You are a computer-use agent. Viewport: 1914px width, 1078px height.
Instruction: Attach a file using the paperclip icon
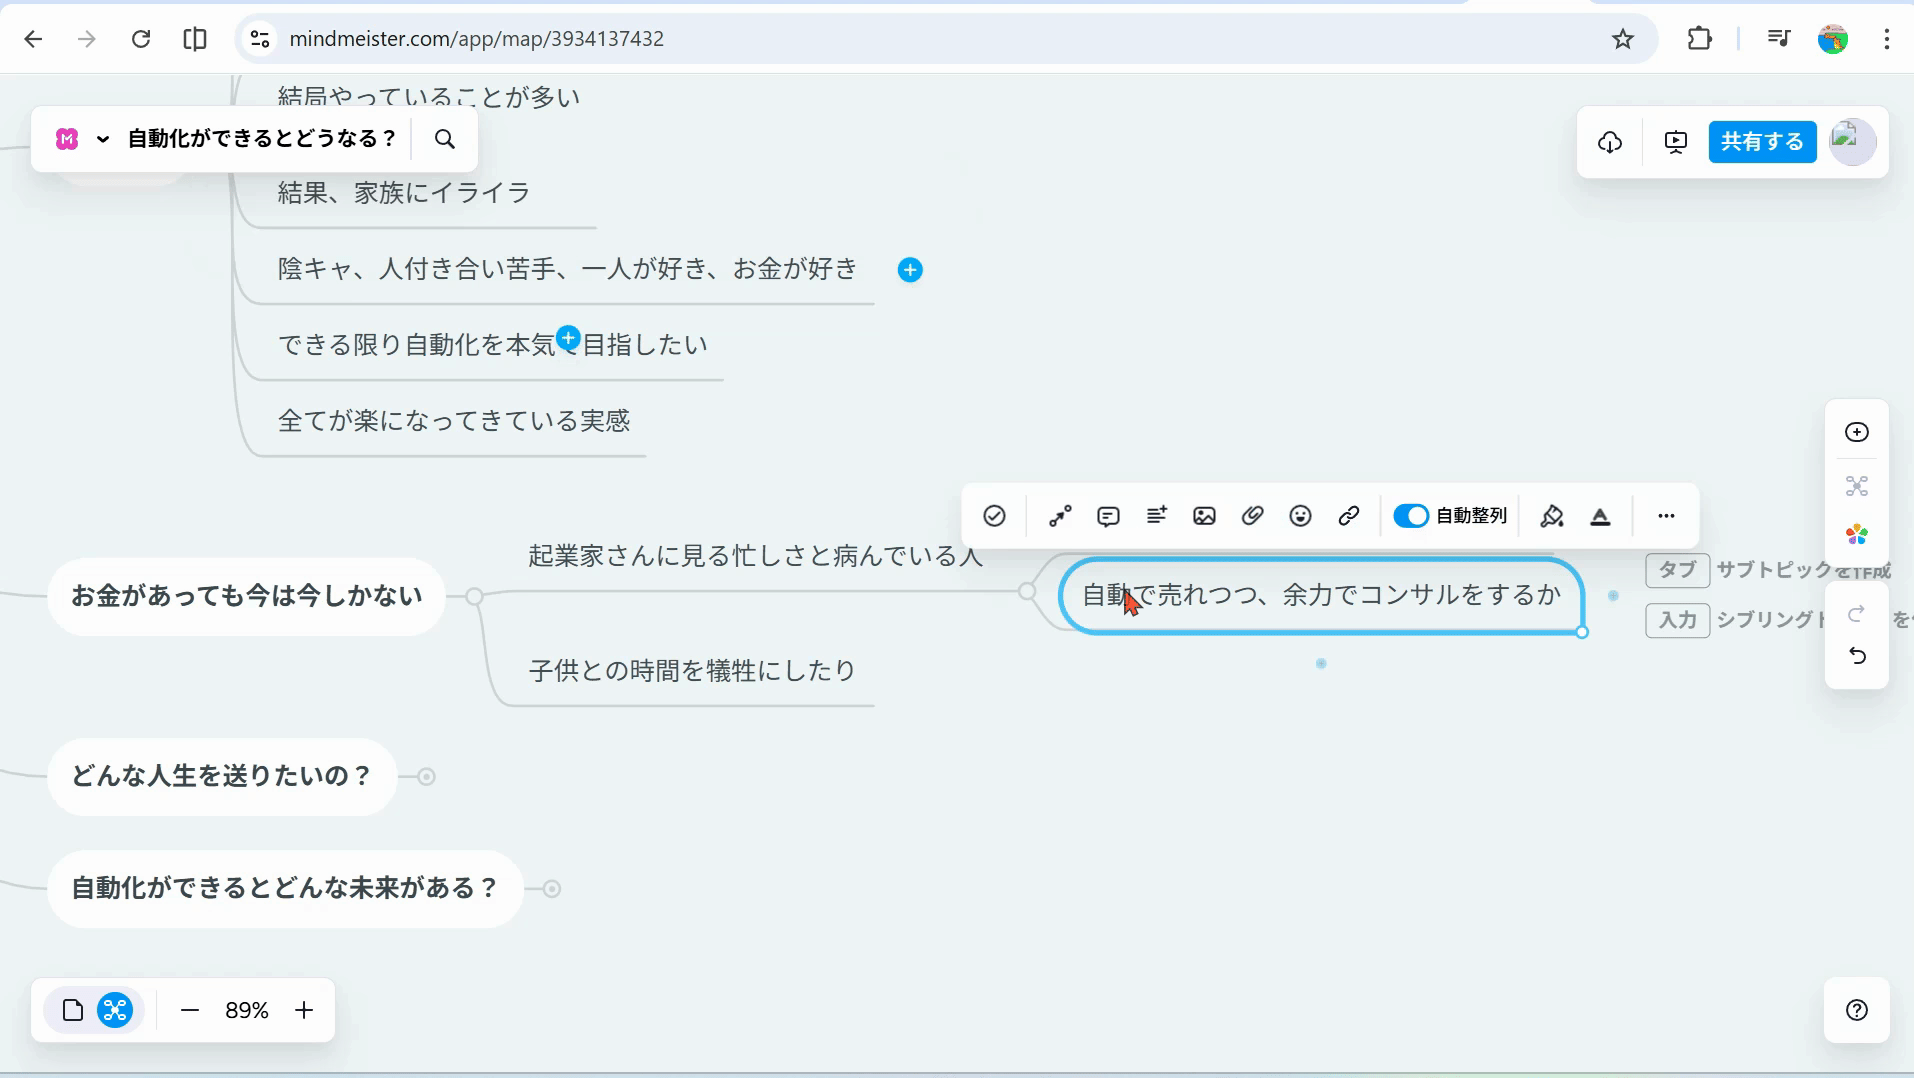click(1252, 516)
